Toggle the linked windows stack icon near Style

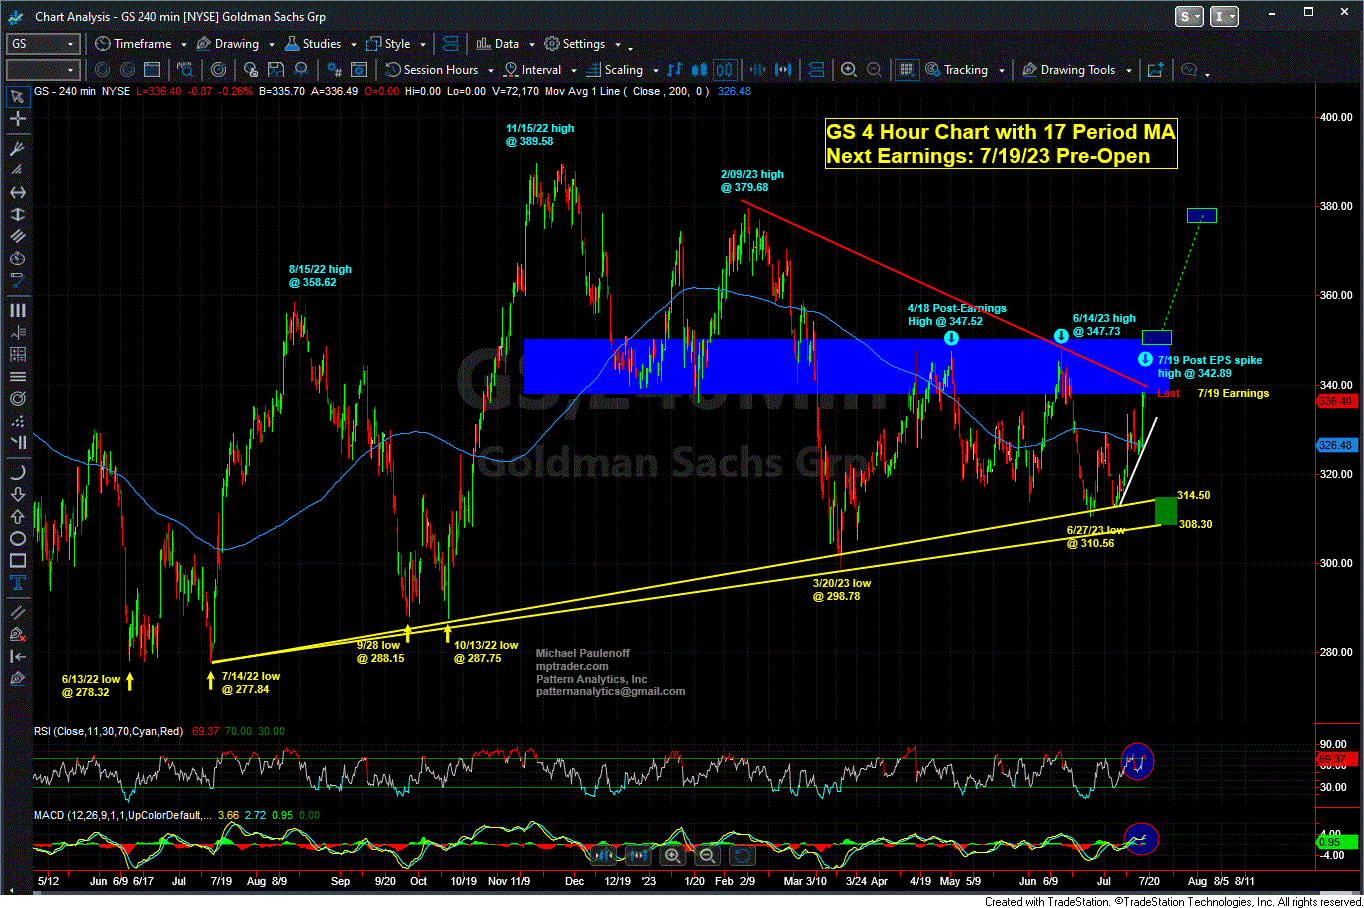click(x=450, y=44)
